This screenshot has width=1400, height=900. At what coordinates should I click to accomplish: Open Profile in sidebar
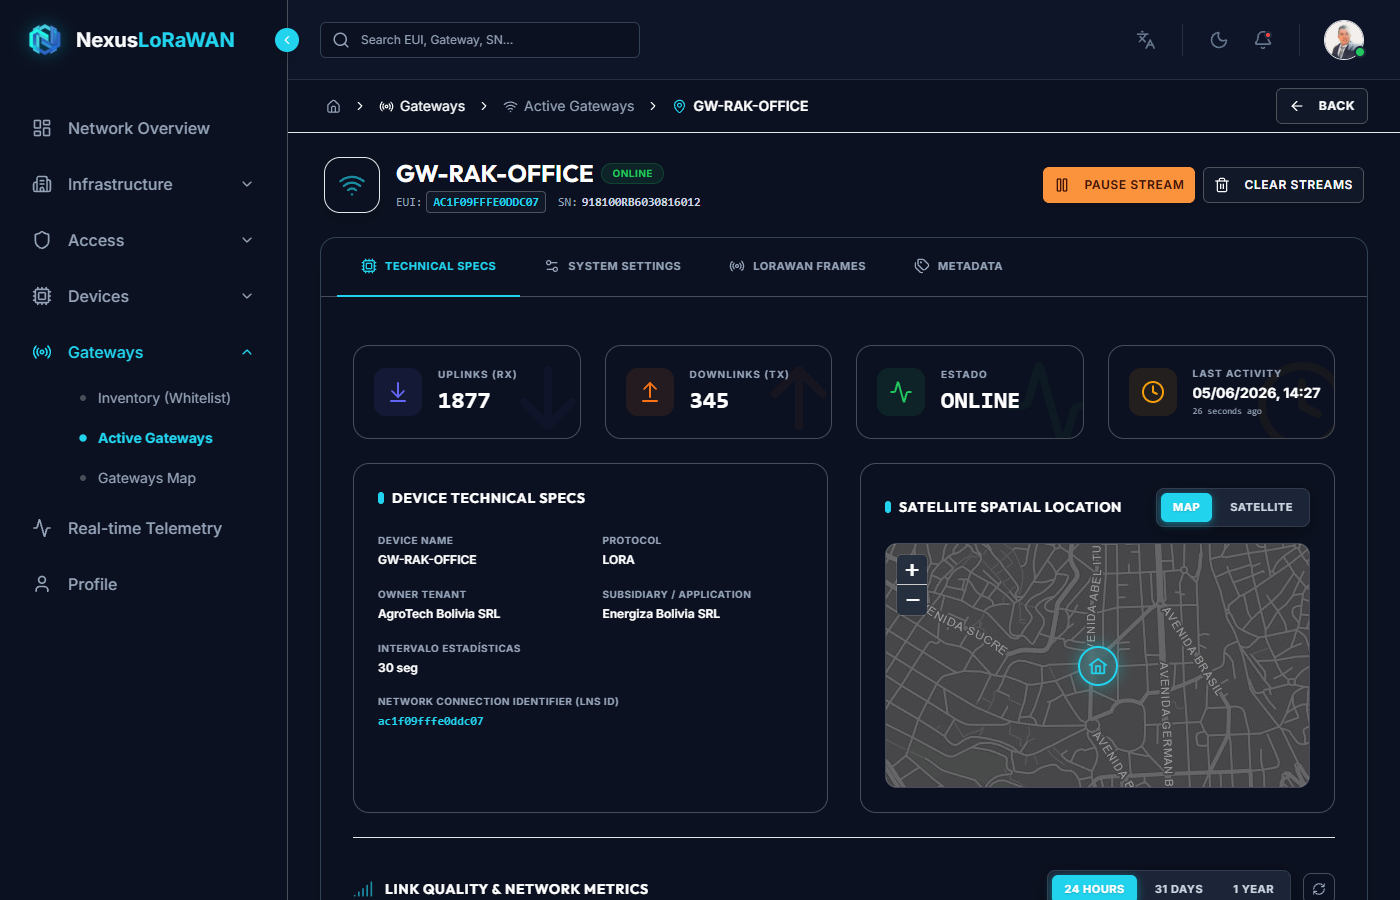pos(92,584)
